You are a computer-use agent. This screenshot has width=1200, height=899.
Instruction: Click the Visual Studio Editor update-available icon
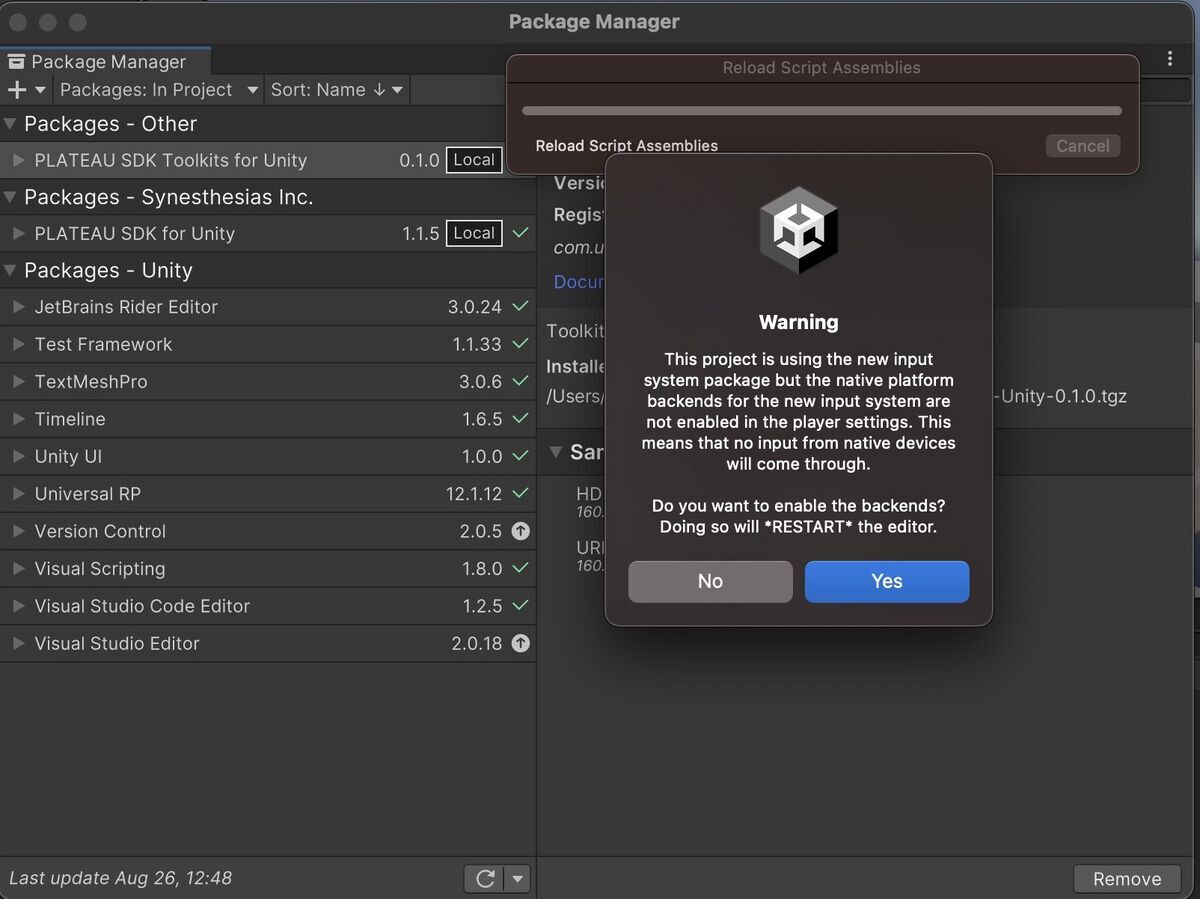(x=520, y=643)
